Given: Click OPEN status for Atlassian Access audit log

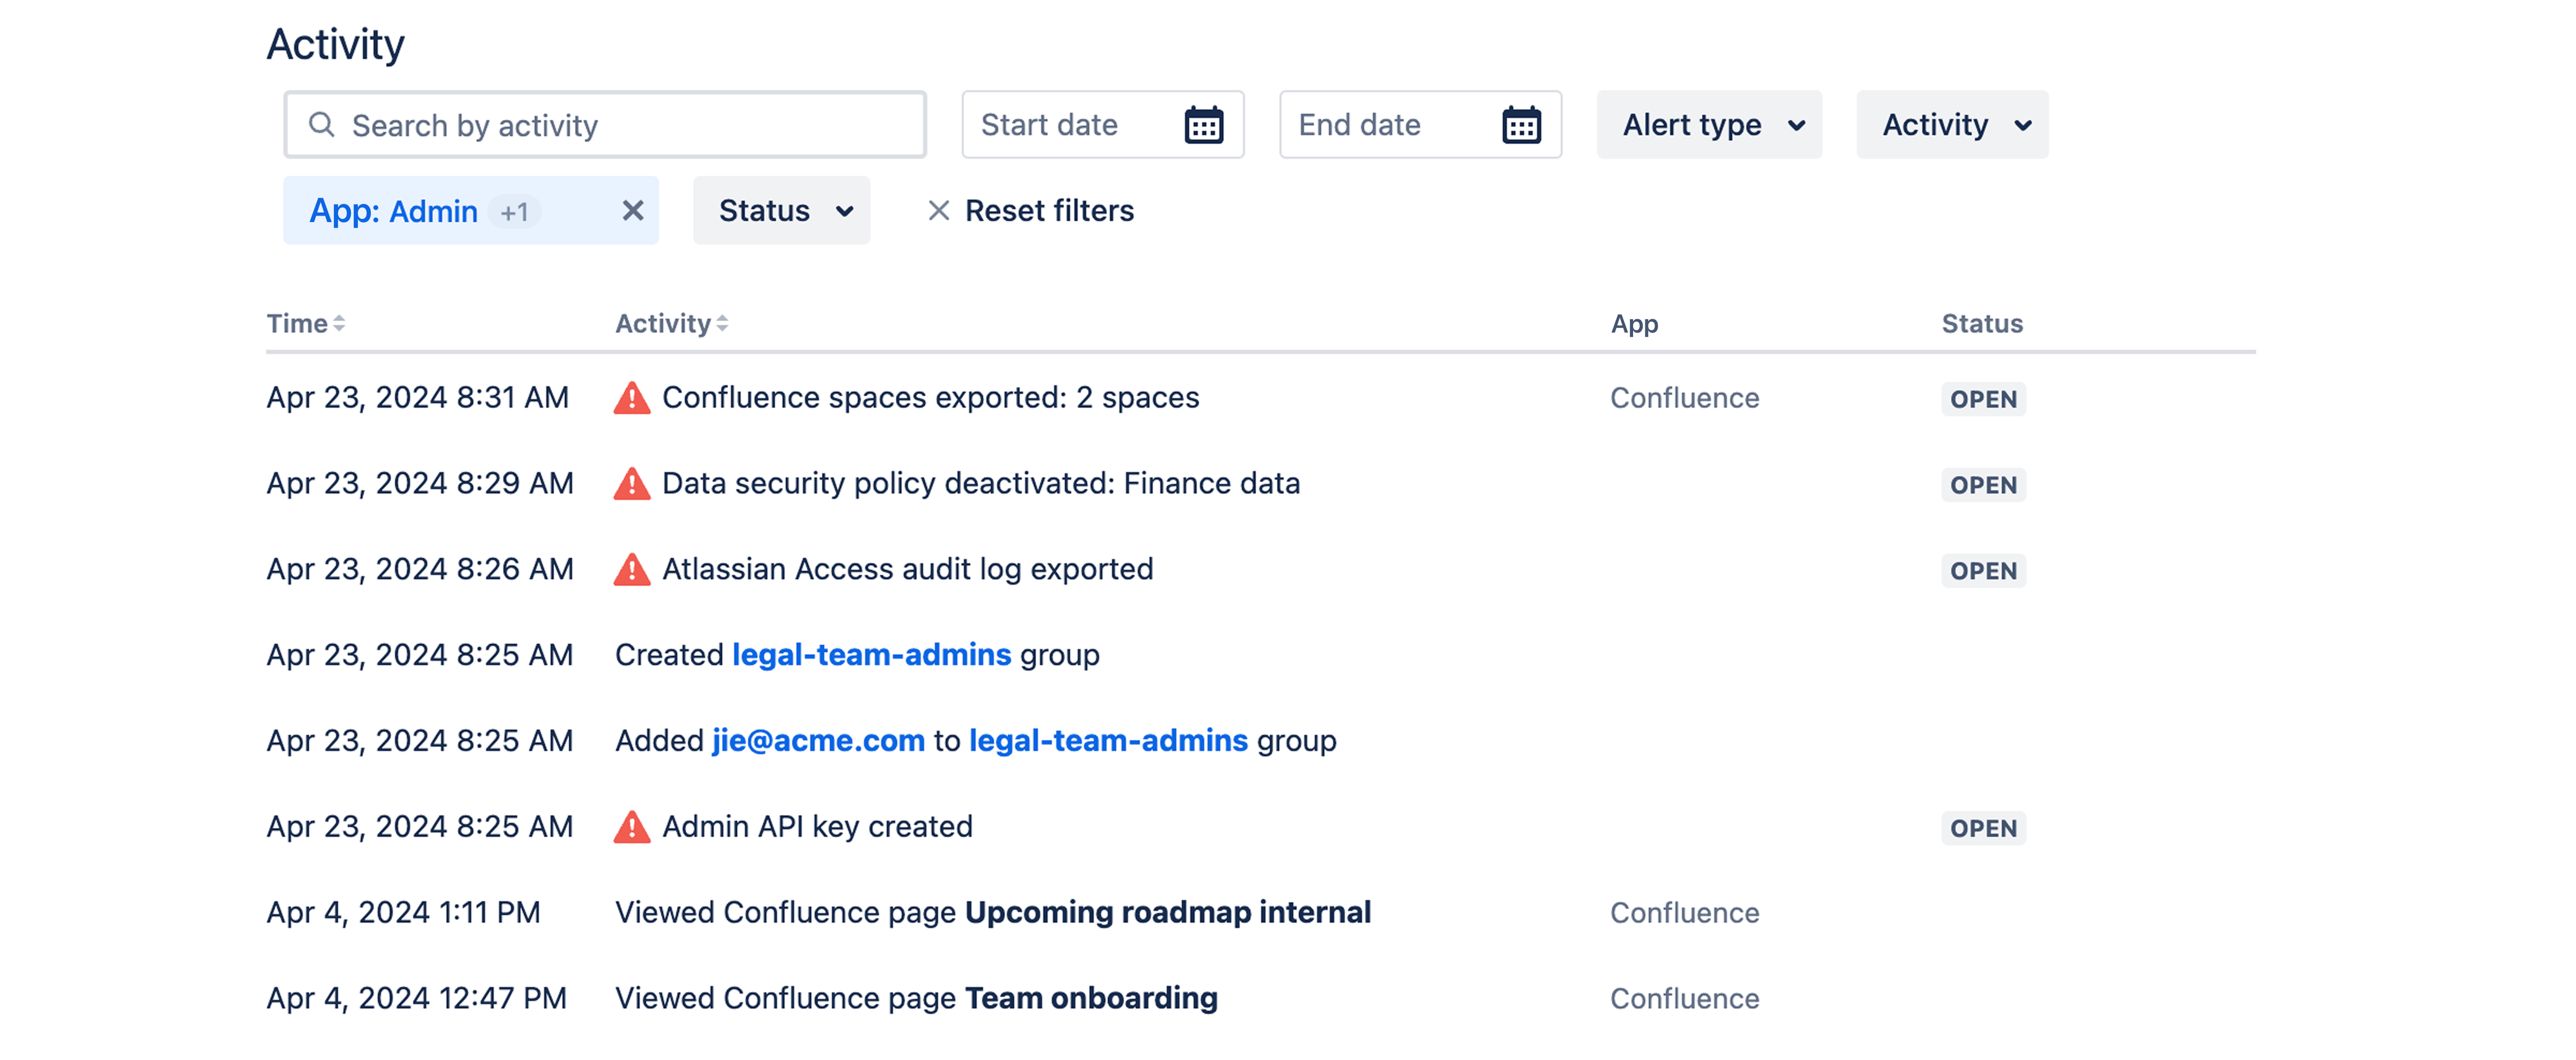Looking at the screenshot, I should tap(1983, 571).
